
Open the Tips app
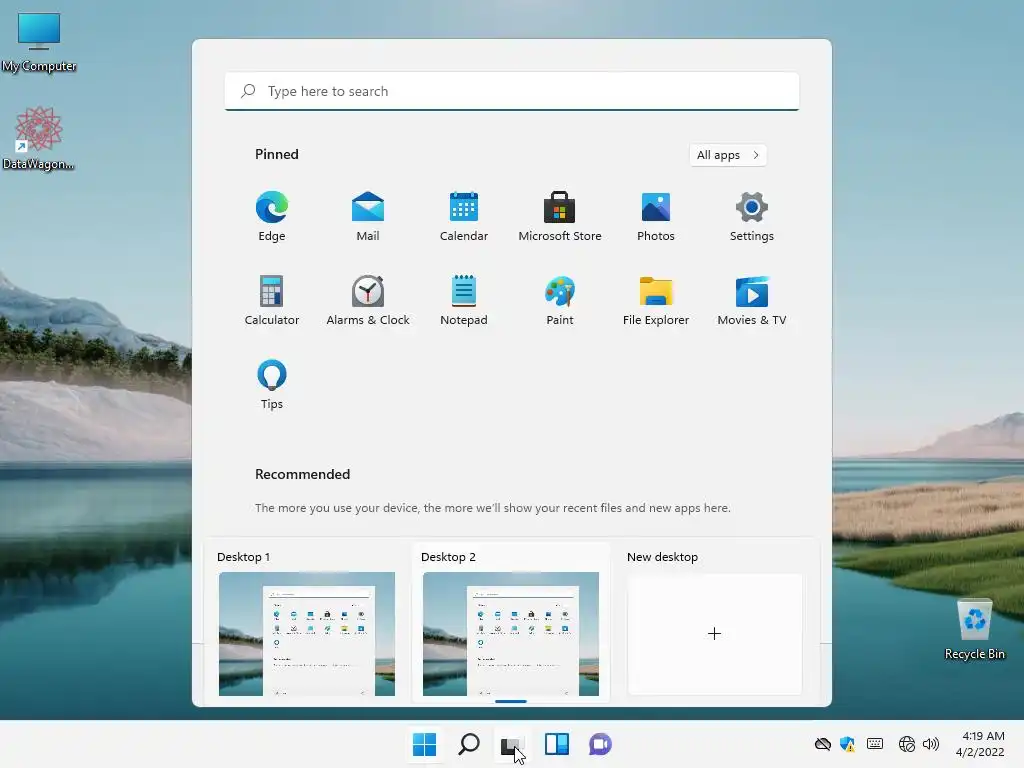click(x=272, y=384)
